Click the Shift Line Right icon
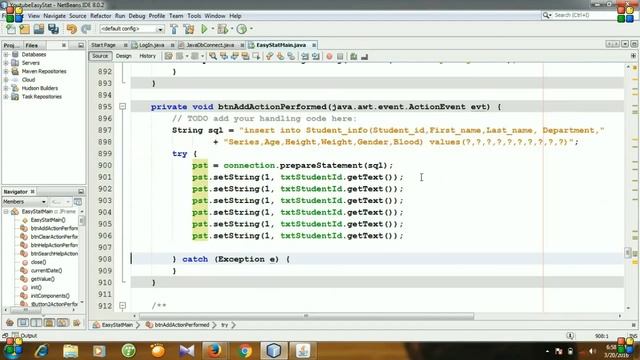The width and height of the screenshot is (640, 360). tap(316, 56)
